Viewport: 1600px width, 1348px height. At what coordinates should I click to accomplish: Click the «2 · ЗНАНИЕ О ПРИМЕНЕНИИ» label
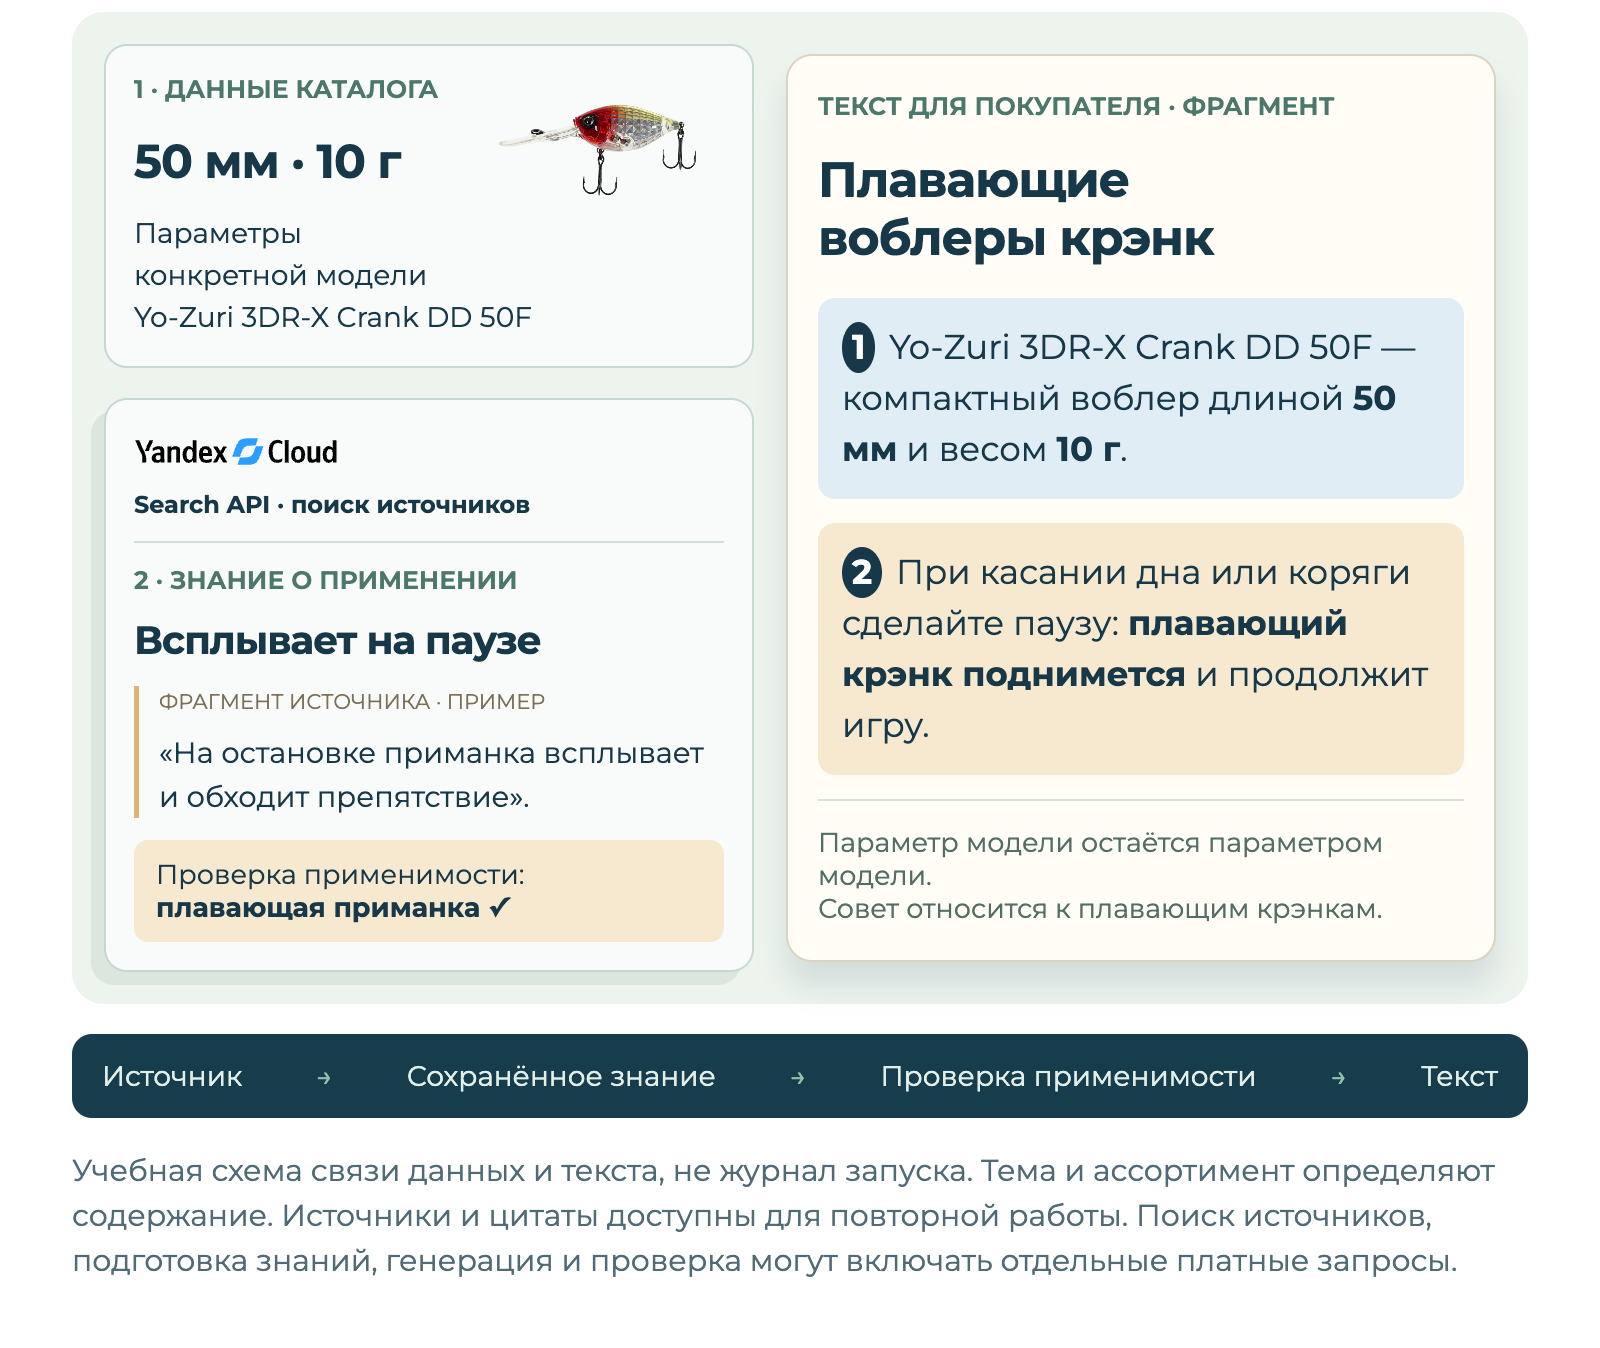point(325,580)
